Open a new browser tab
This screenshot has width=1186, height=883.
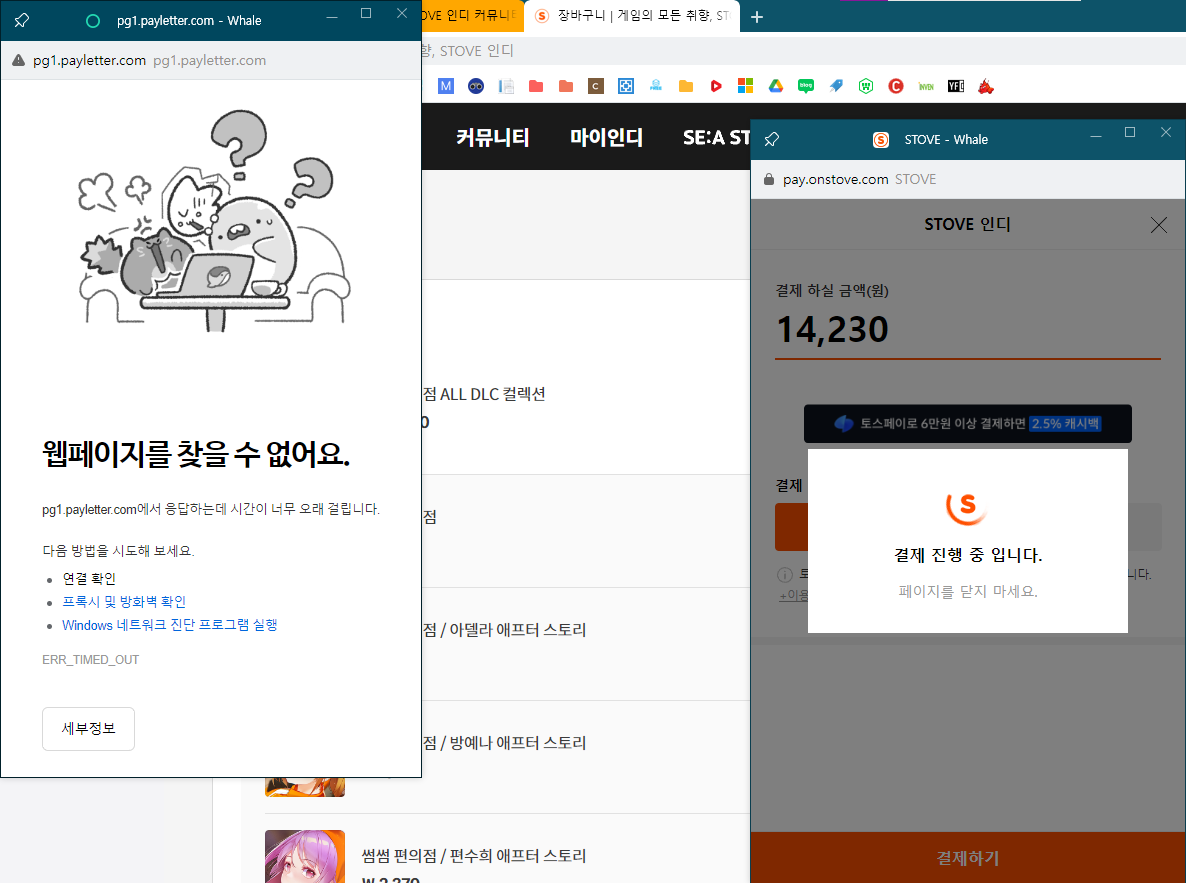tap(757, 17)
